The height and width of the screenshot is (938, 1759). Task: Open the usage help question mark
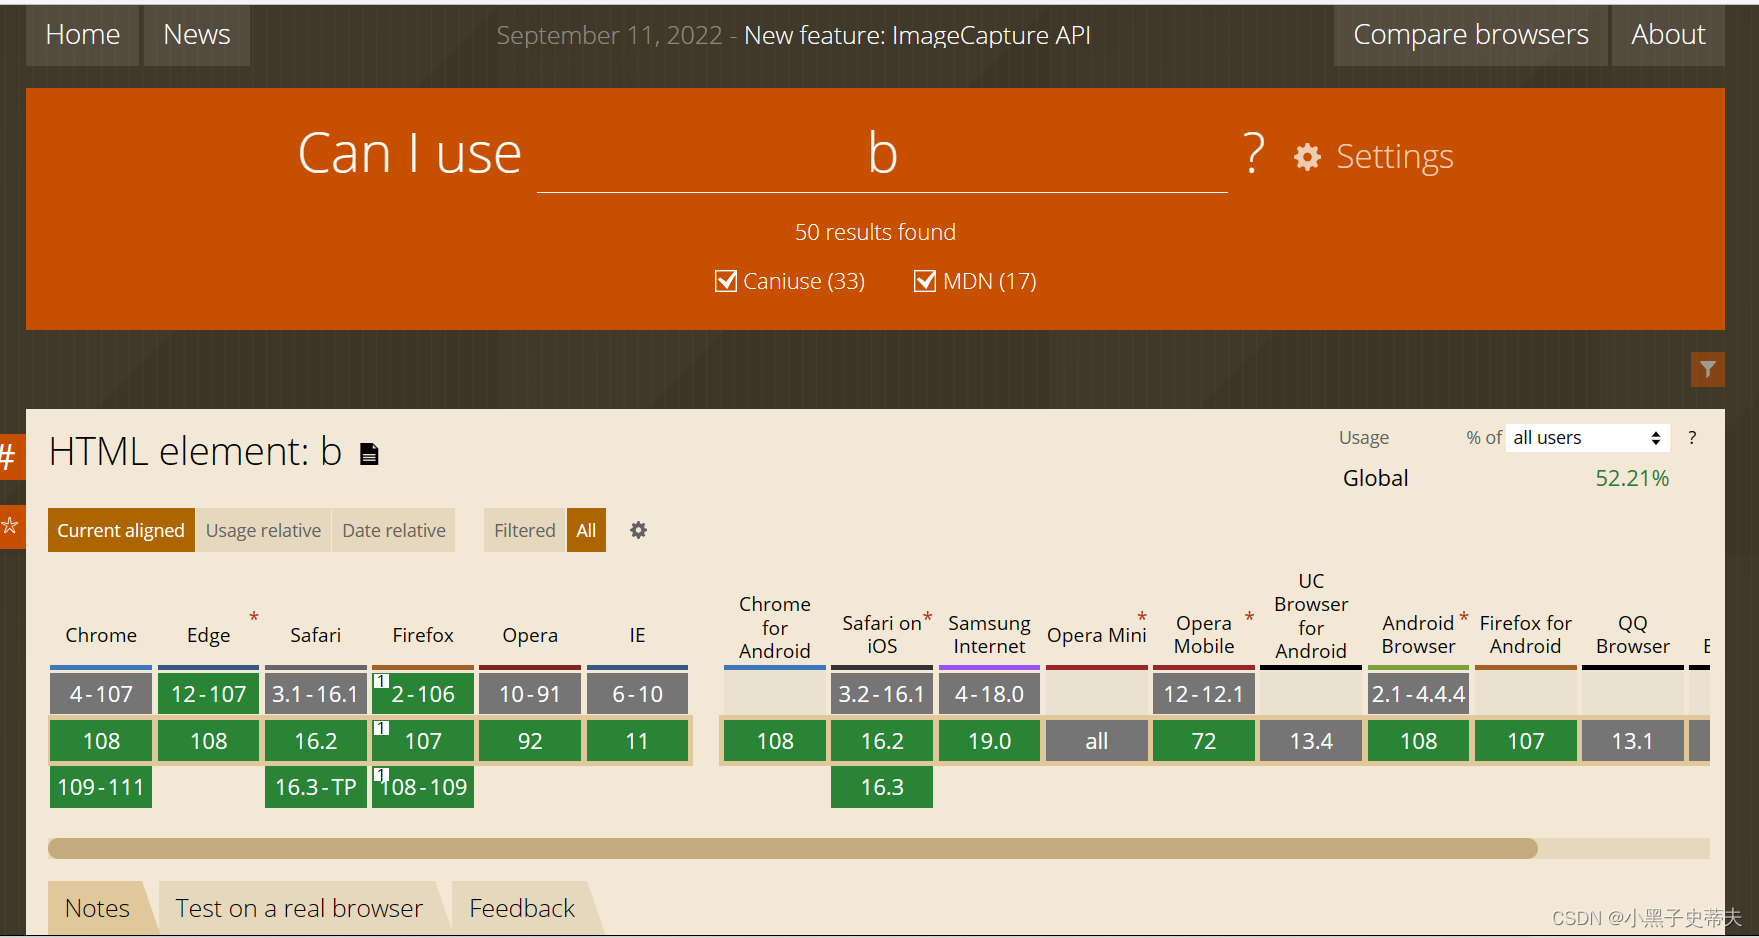(x=1692, y=438)
